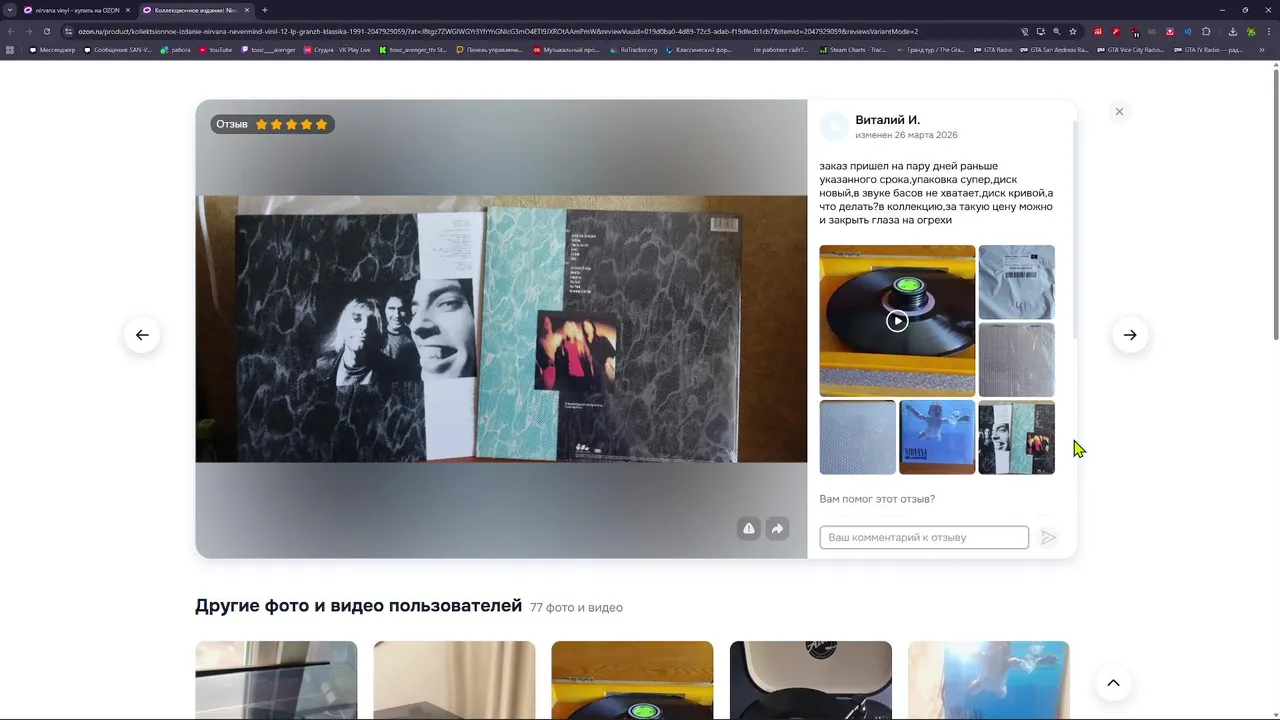The width and height of the screenshot is (1280, 720).
Task: Play the turntable video in the review
Action: pyautogui.click(x=897, y=321)
